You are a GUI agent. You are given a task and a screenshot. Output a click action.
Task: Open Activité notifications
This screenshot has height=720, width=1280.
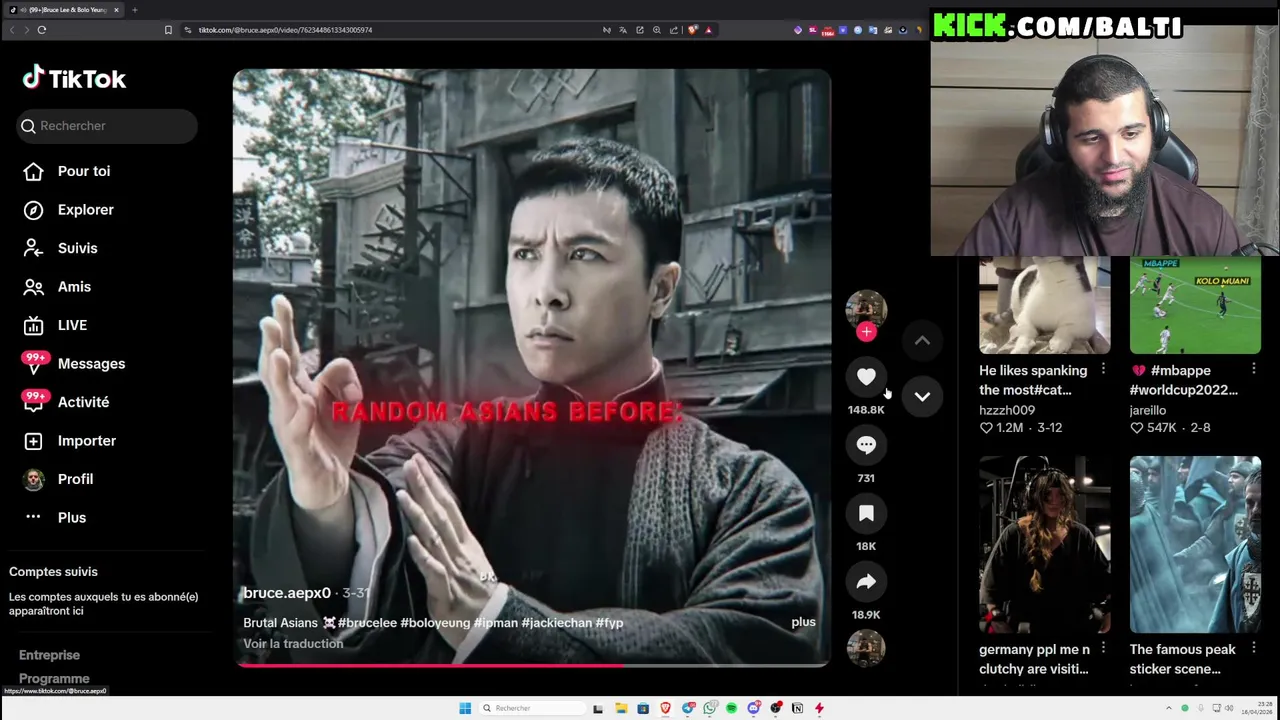pos(83,402)
